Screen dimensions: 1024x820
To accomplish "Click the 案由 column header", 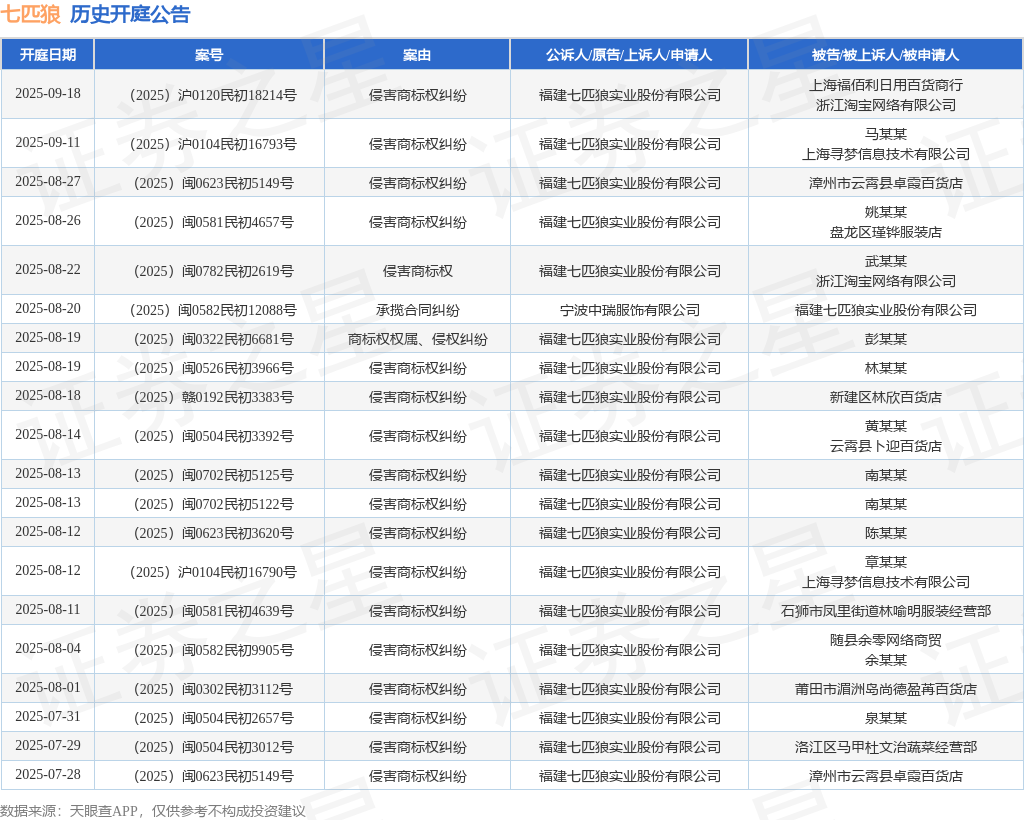I will point(417,55).
